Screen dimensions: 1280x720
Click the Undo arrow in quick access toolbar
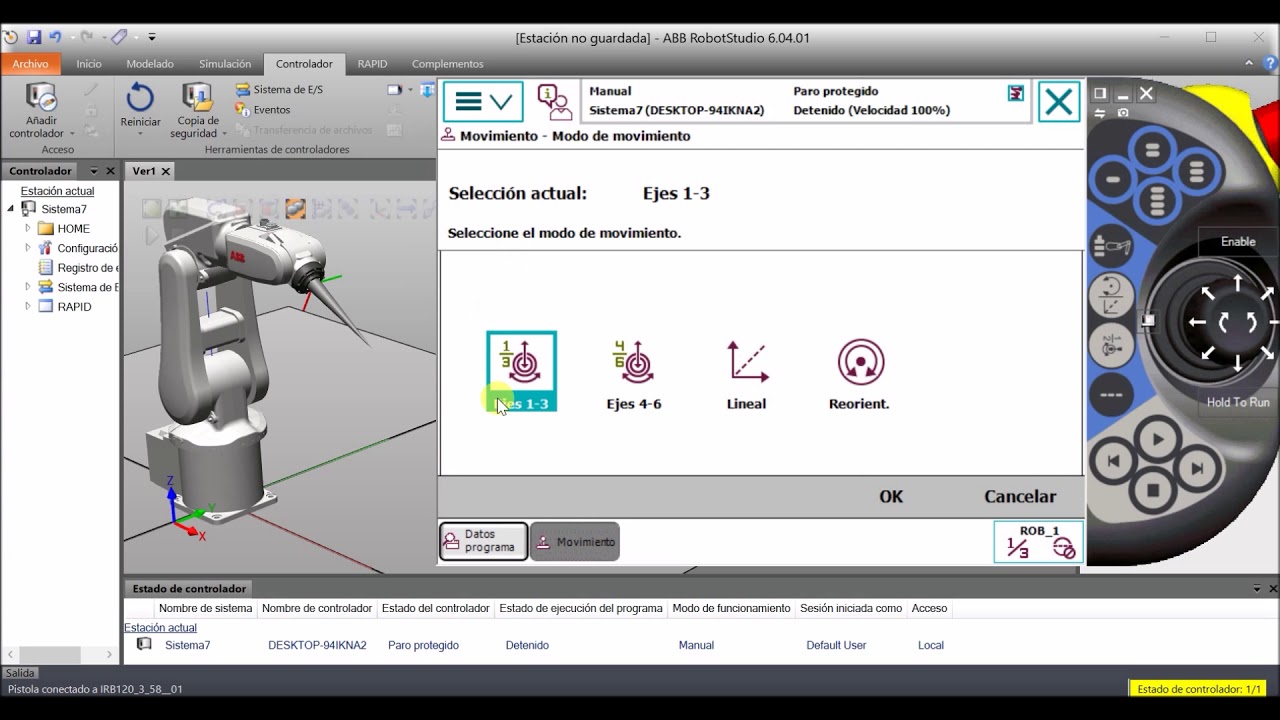tap(55, 37)
